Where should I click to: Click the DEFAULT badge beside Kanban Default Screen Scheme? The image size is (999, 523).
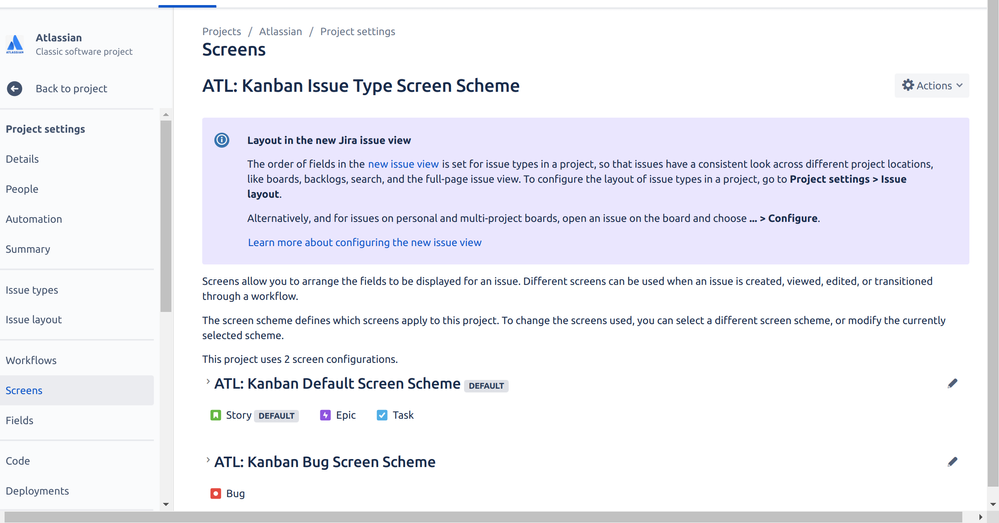coord(486,385)
